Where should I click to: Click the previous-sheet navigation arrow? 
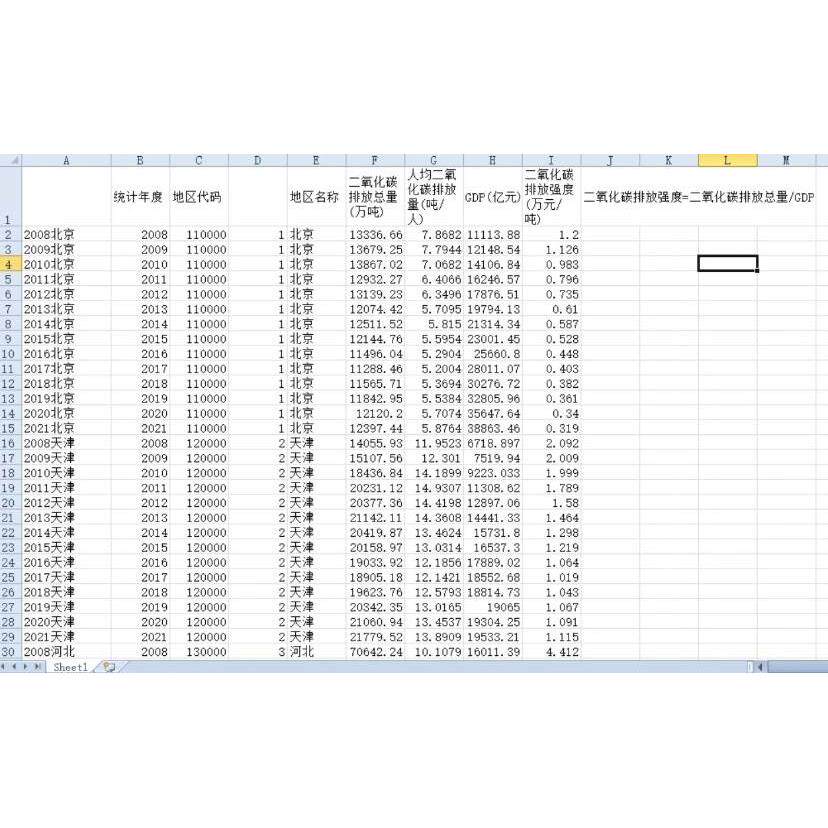(15, 666)
